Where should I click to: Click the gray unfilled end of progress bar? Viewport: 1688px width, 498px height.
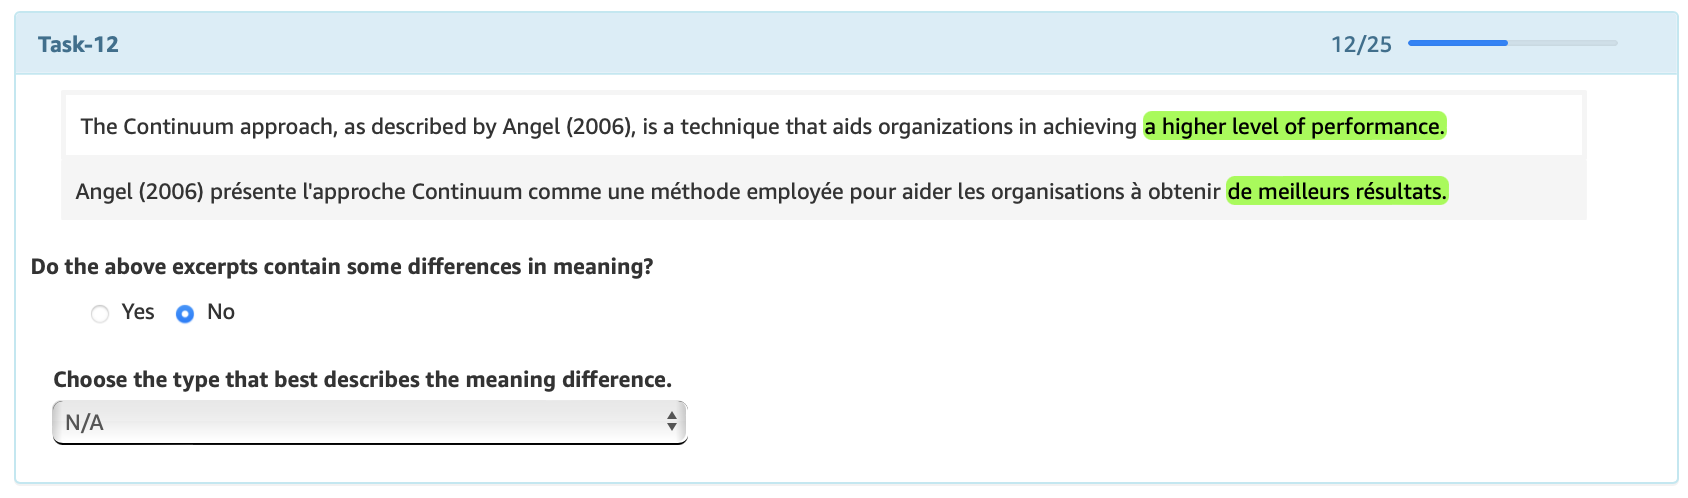coord(1580,43)
